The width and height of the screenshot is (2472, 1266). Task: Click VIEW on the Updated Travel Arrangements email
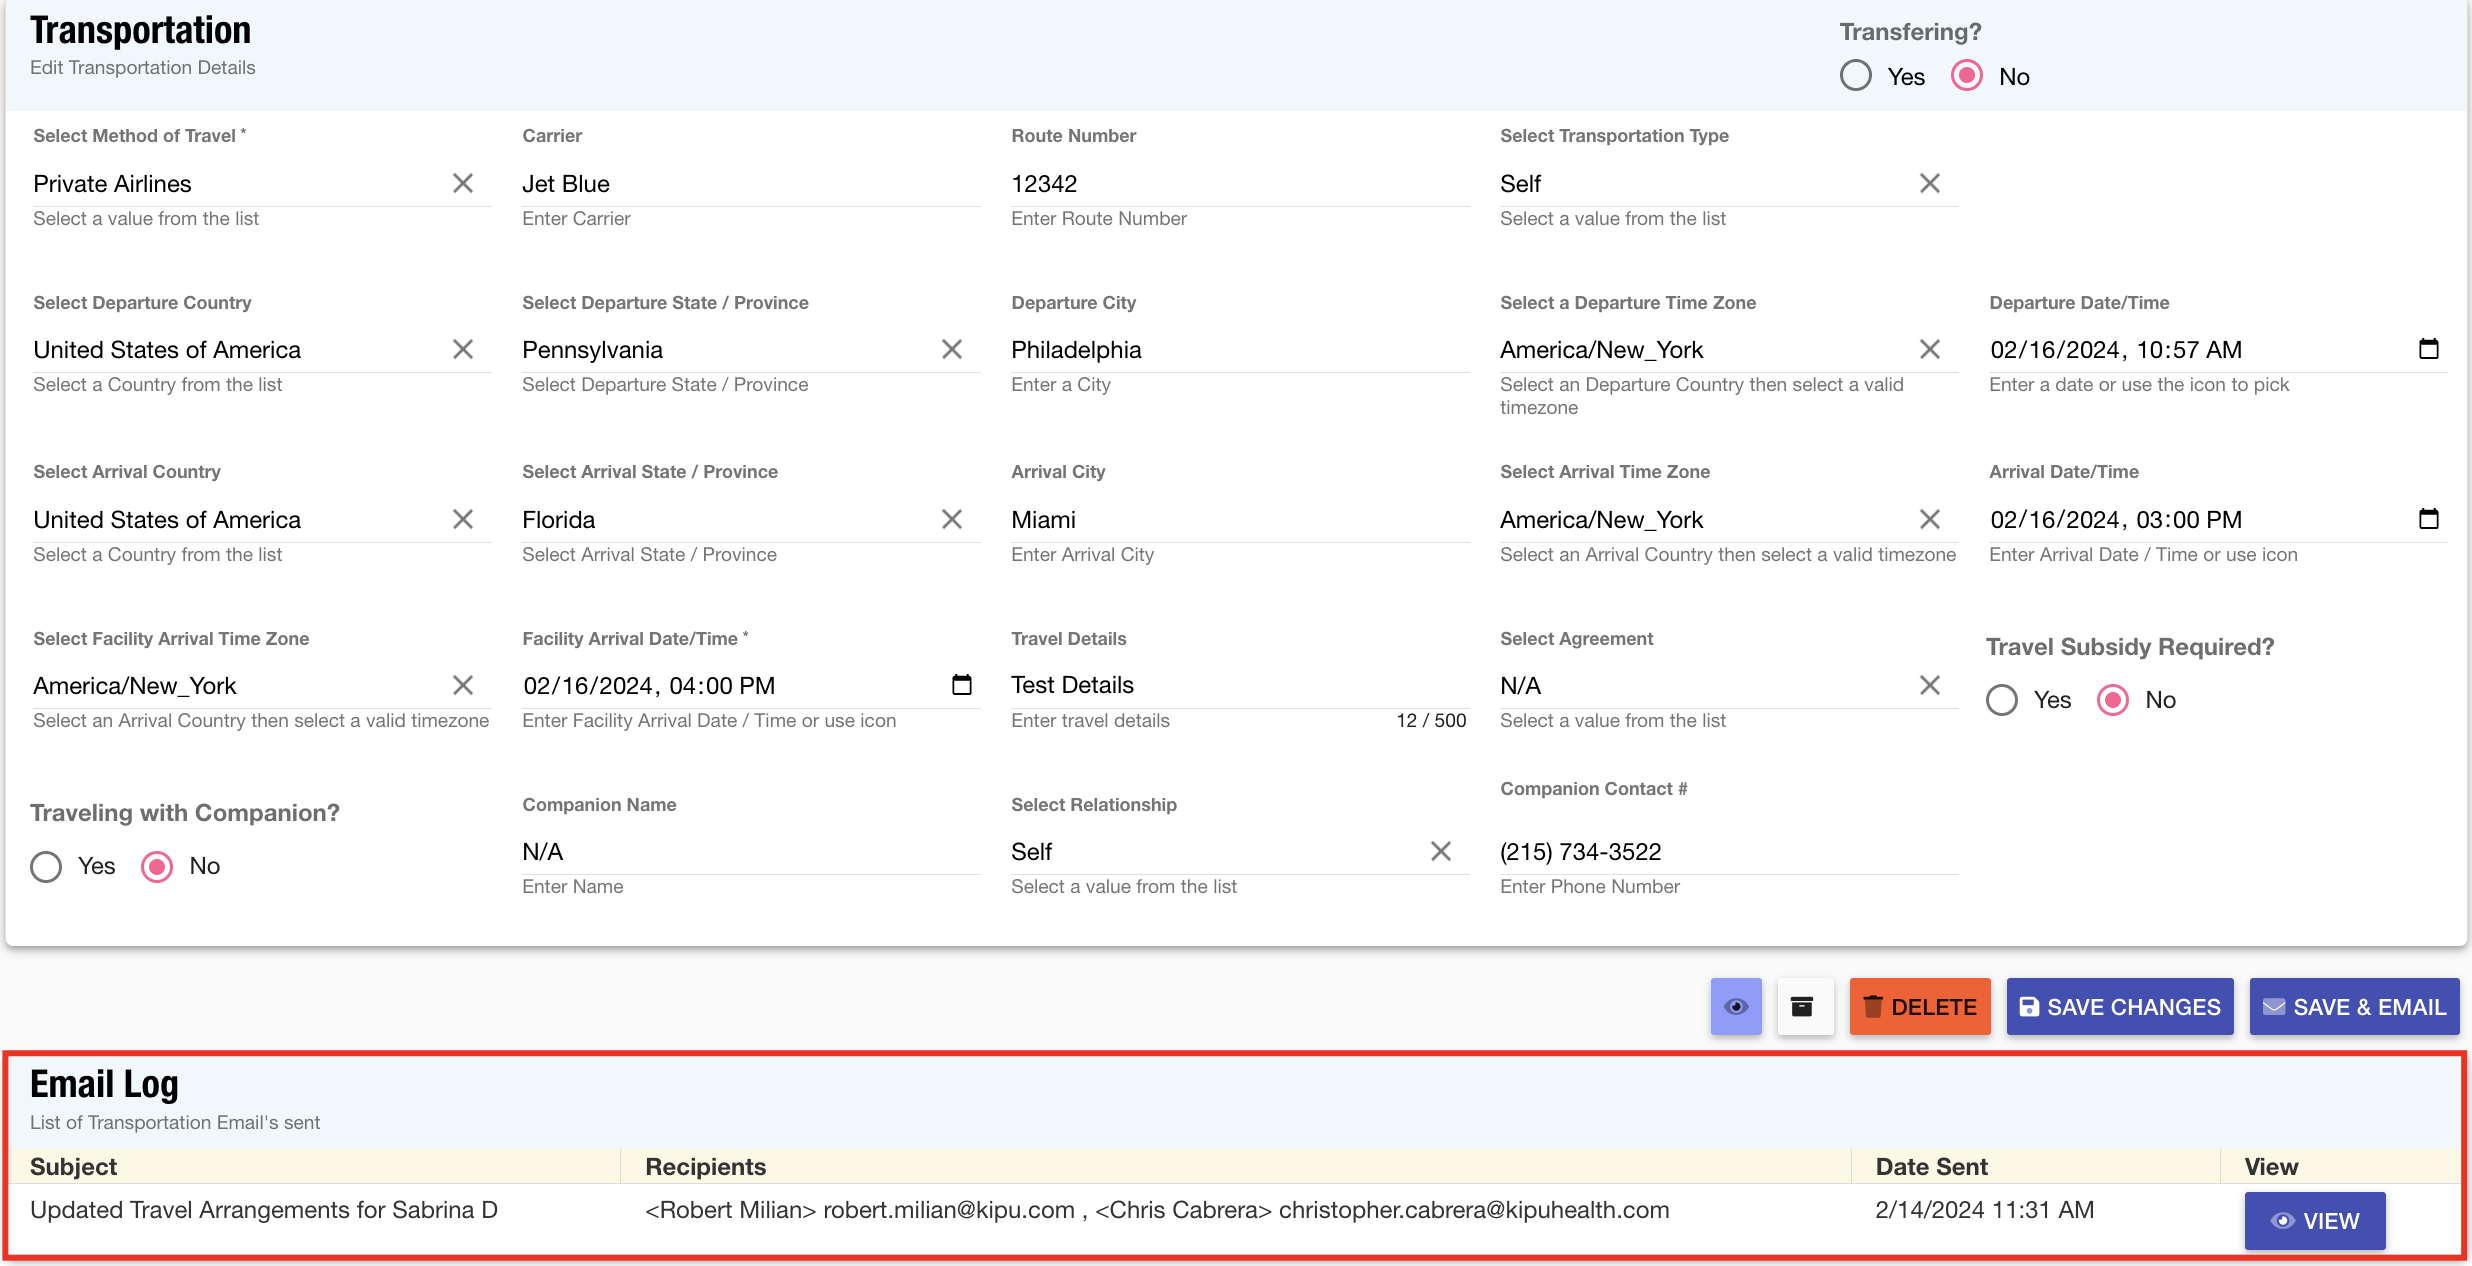pyautogui.click(x=2314, y=1220)
